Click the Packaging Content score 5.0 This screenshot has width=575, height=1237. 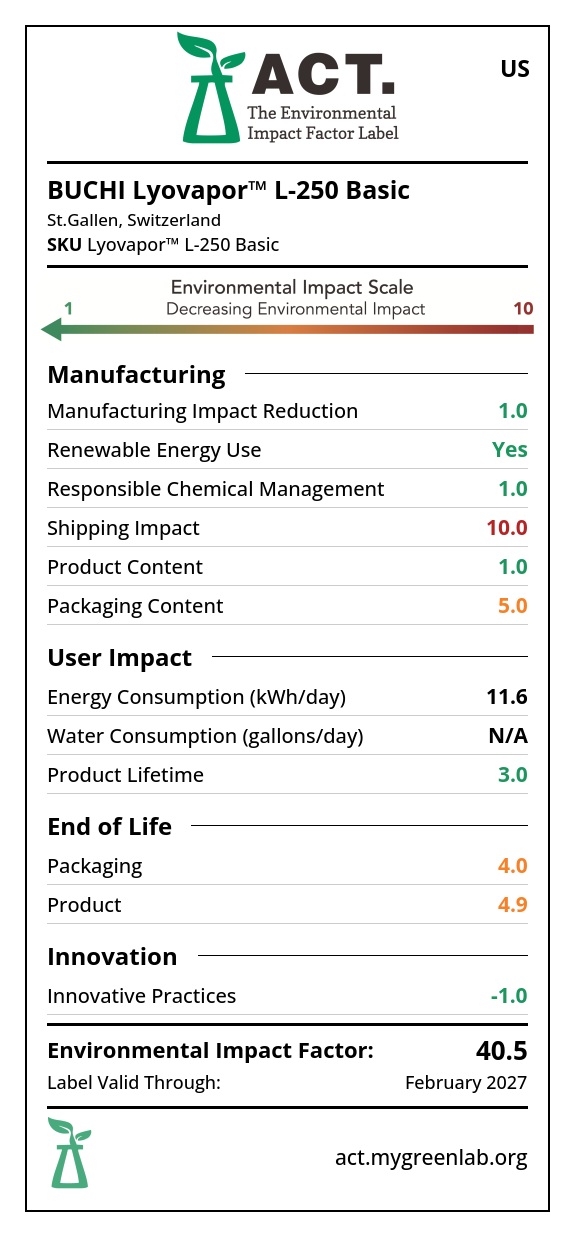click(x=513, y=606)
